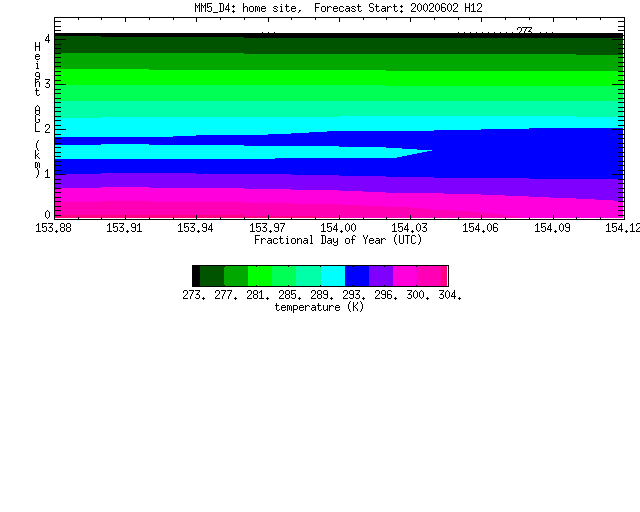640x512 pixels.
Task: Click the black band at the plot top
Action: pos(339,36)
